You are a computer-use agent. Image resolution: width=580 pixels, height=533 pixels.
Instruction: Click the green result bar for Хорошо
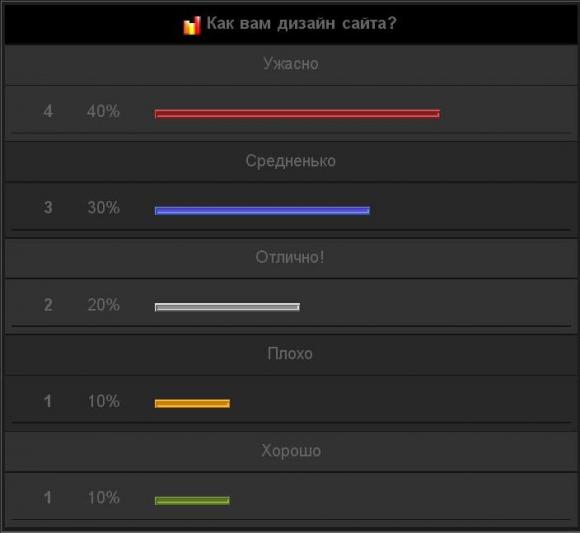coord(192,500)
